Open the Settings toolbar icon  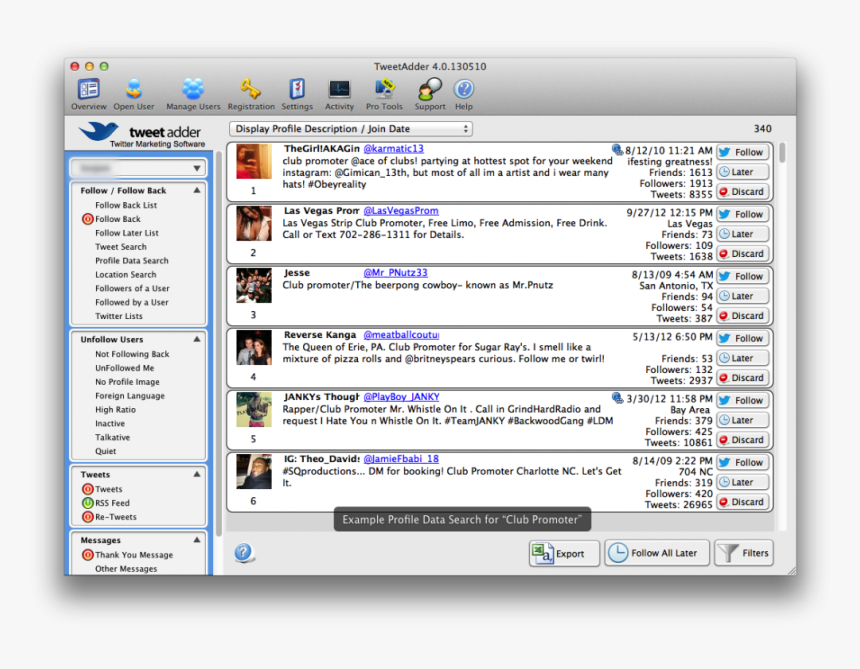297,90
